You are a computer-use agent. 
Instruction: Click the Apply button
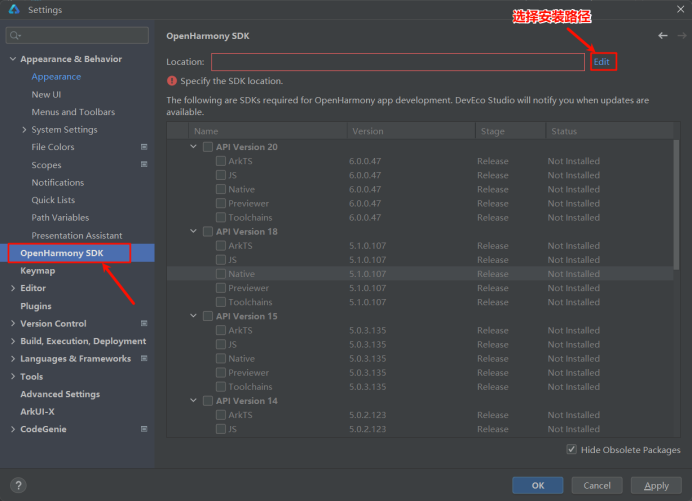(656, 486)
